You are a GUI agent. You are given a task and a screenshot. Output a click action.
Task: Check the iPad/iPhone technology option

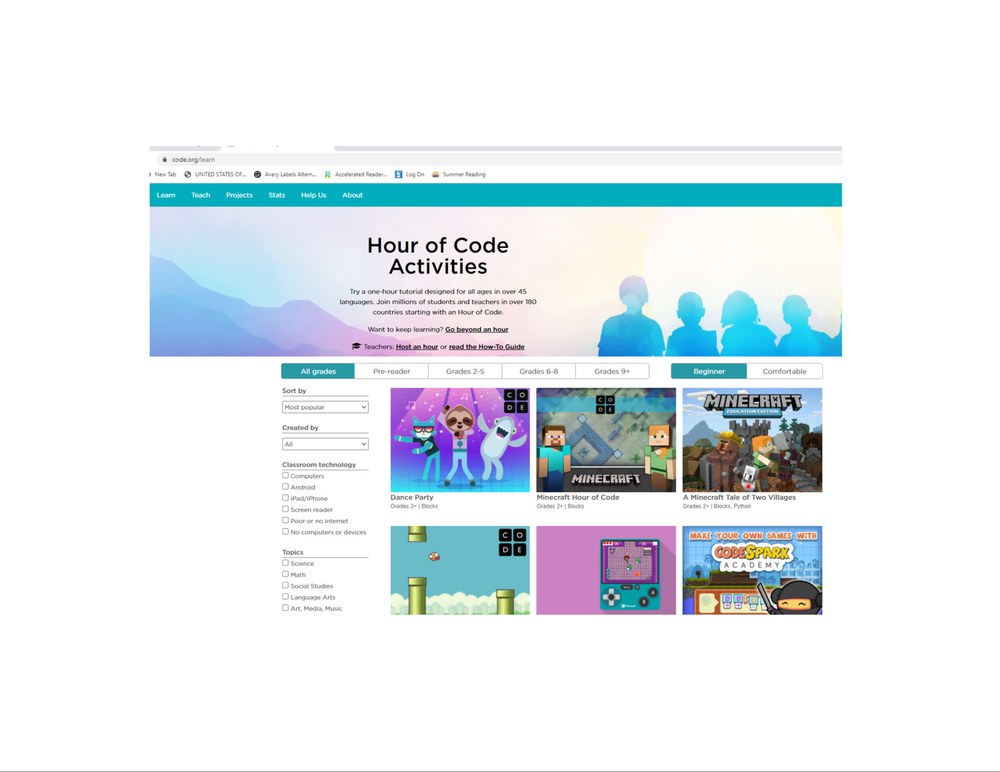[285, 498]
